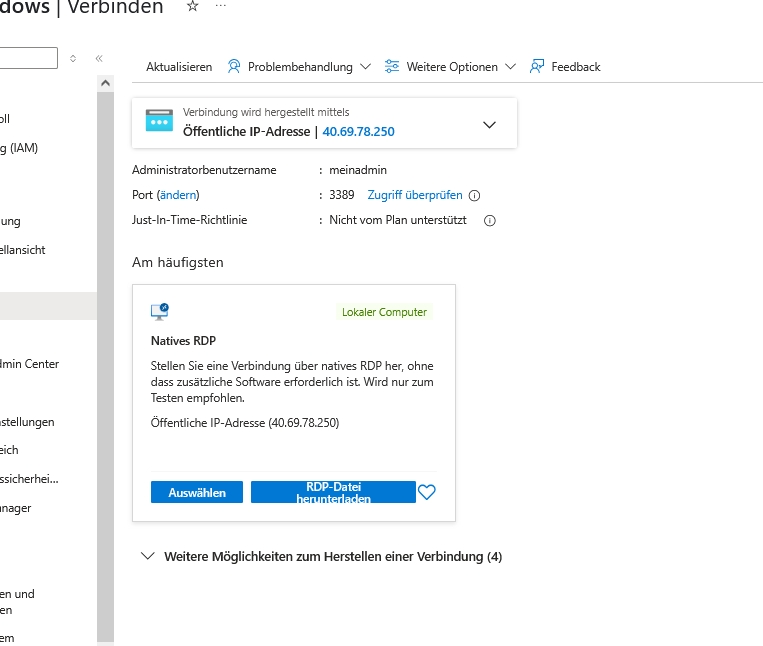Expand Weitere Möglichkeiten zum Herstellen einer Verbindung

[149, 556]
